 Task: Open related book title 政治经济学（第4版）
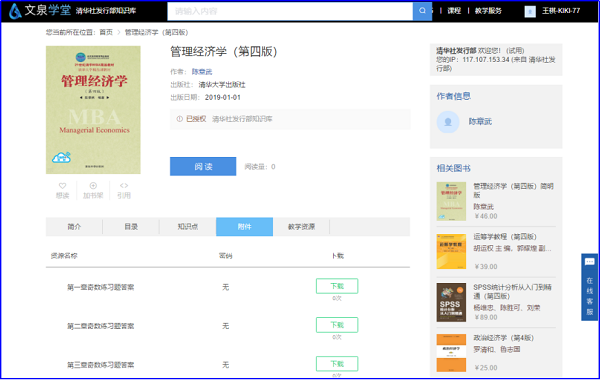coord(504,338)
